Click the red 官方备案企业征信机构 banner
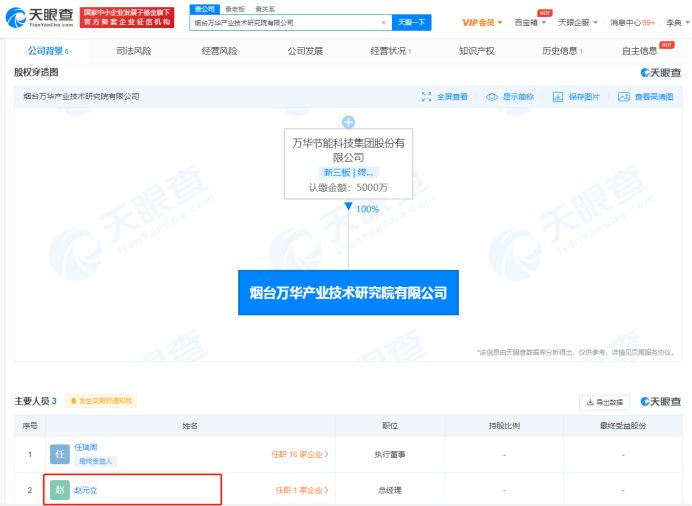The height and width of the screenshot is (506, 692). (x=127, y=17)
